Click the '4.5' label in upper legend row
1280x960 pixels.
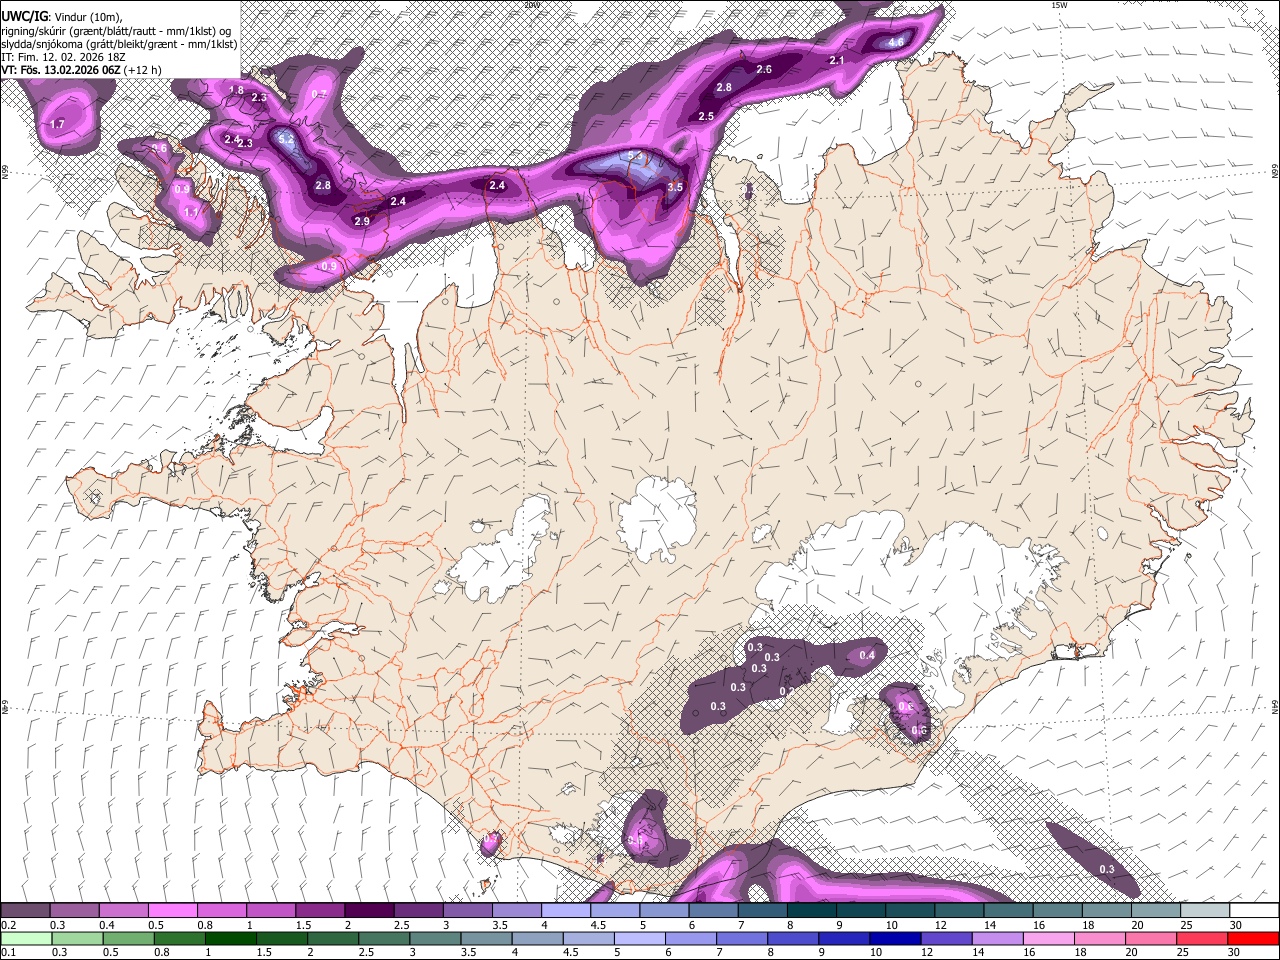pos(597,925)
